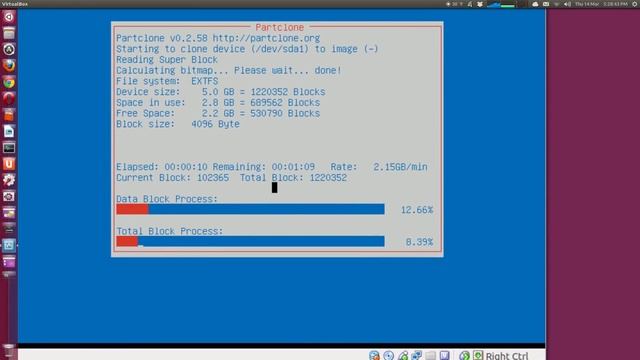Click the "Calculating bitmap" status line
Screen dimensions: 640x360
coord(229,70)
